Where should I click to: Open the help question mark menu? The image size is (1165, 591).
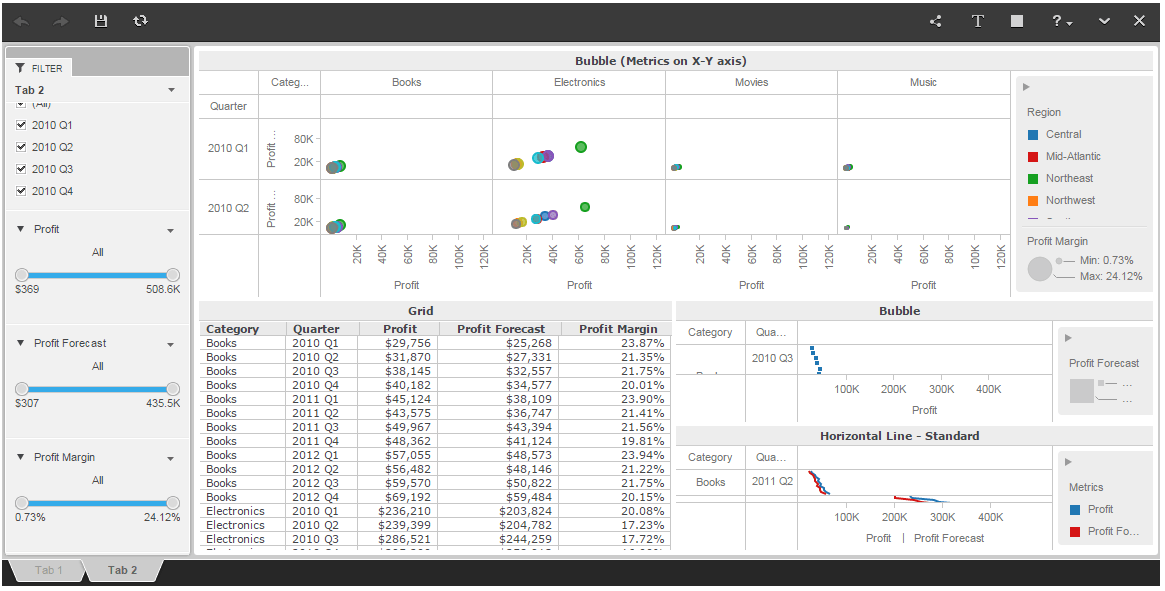point(1062,21)
